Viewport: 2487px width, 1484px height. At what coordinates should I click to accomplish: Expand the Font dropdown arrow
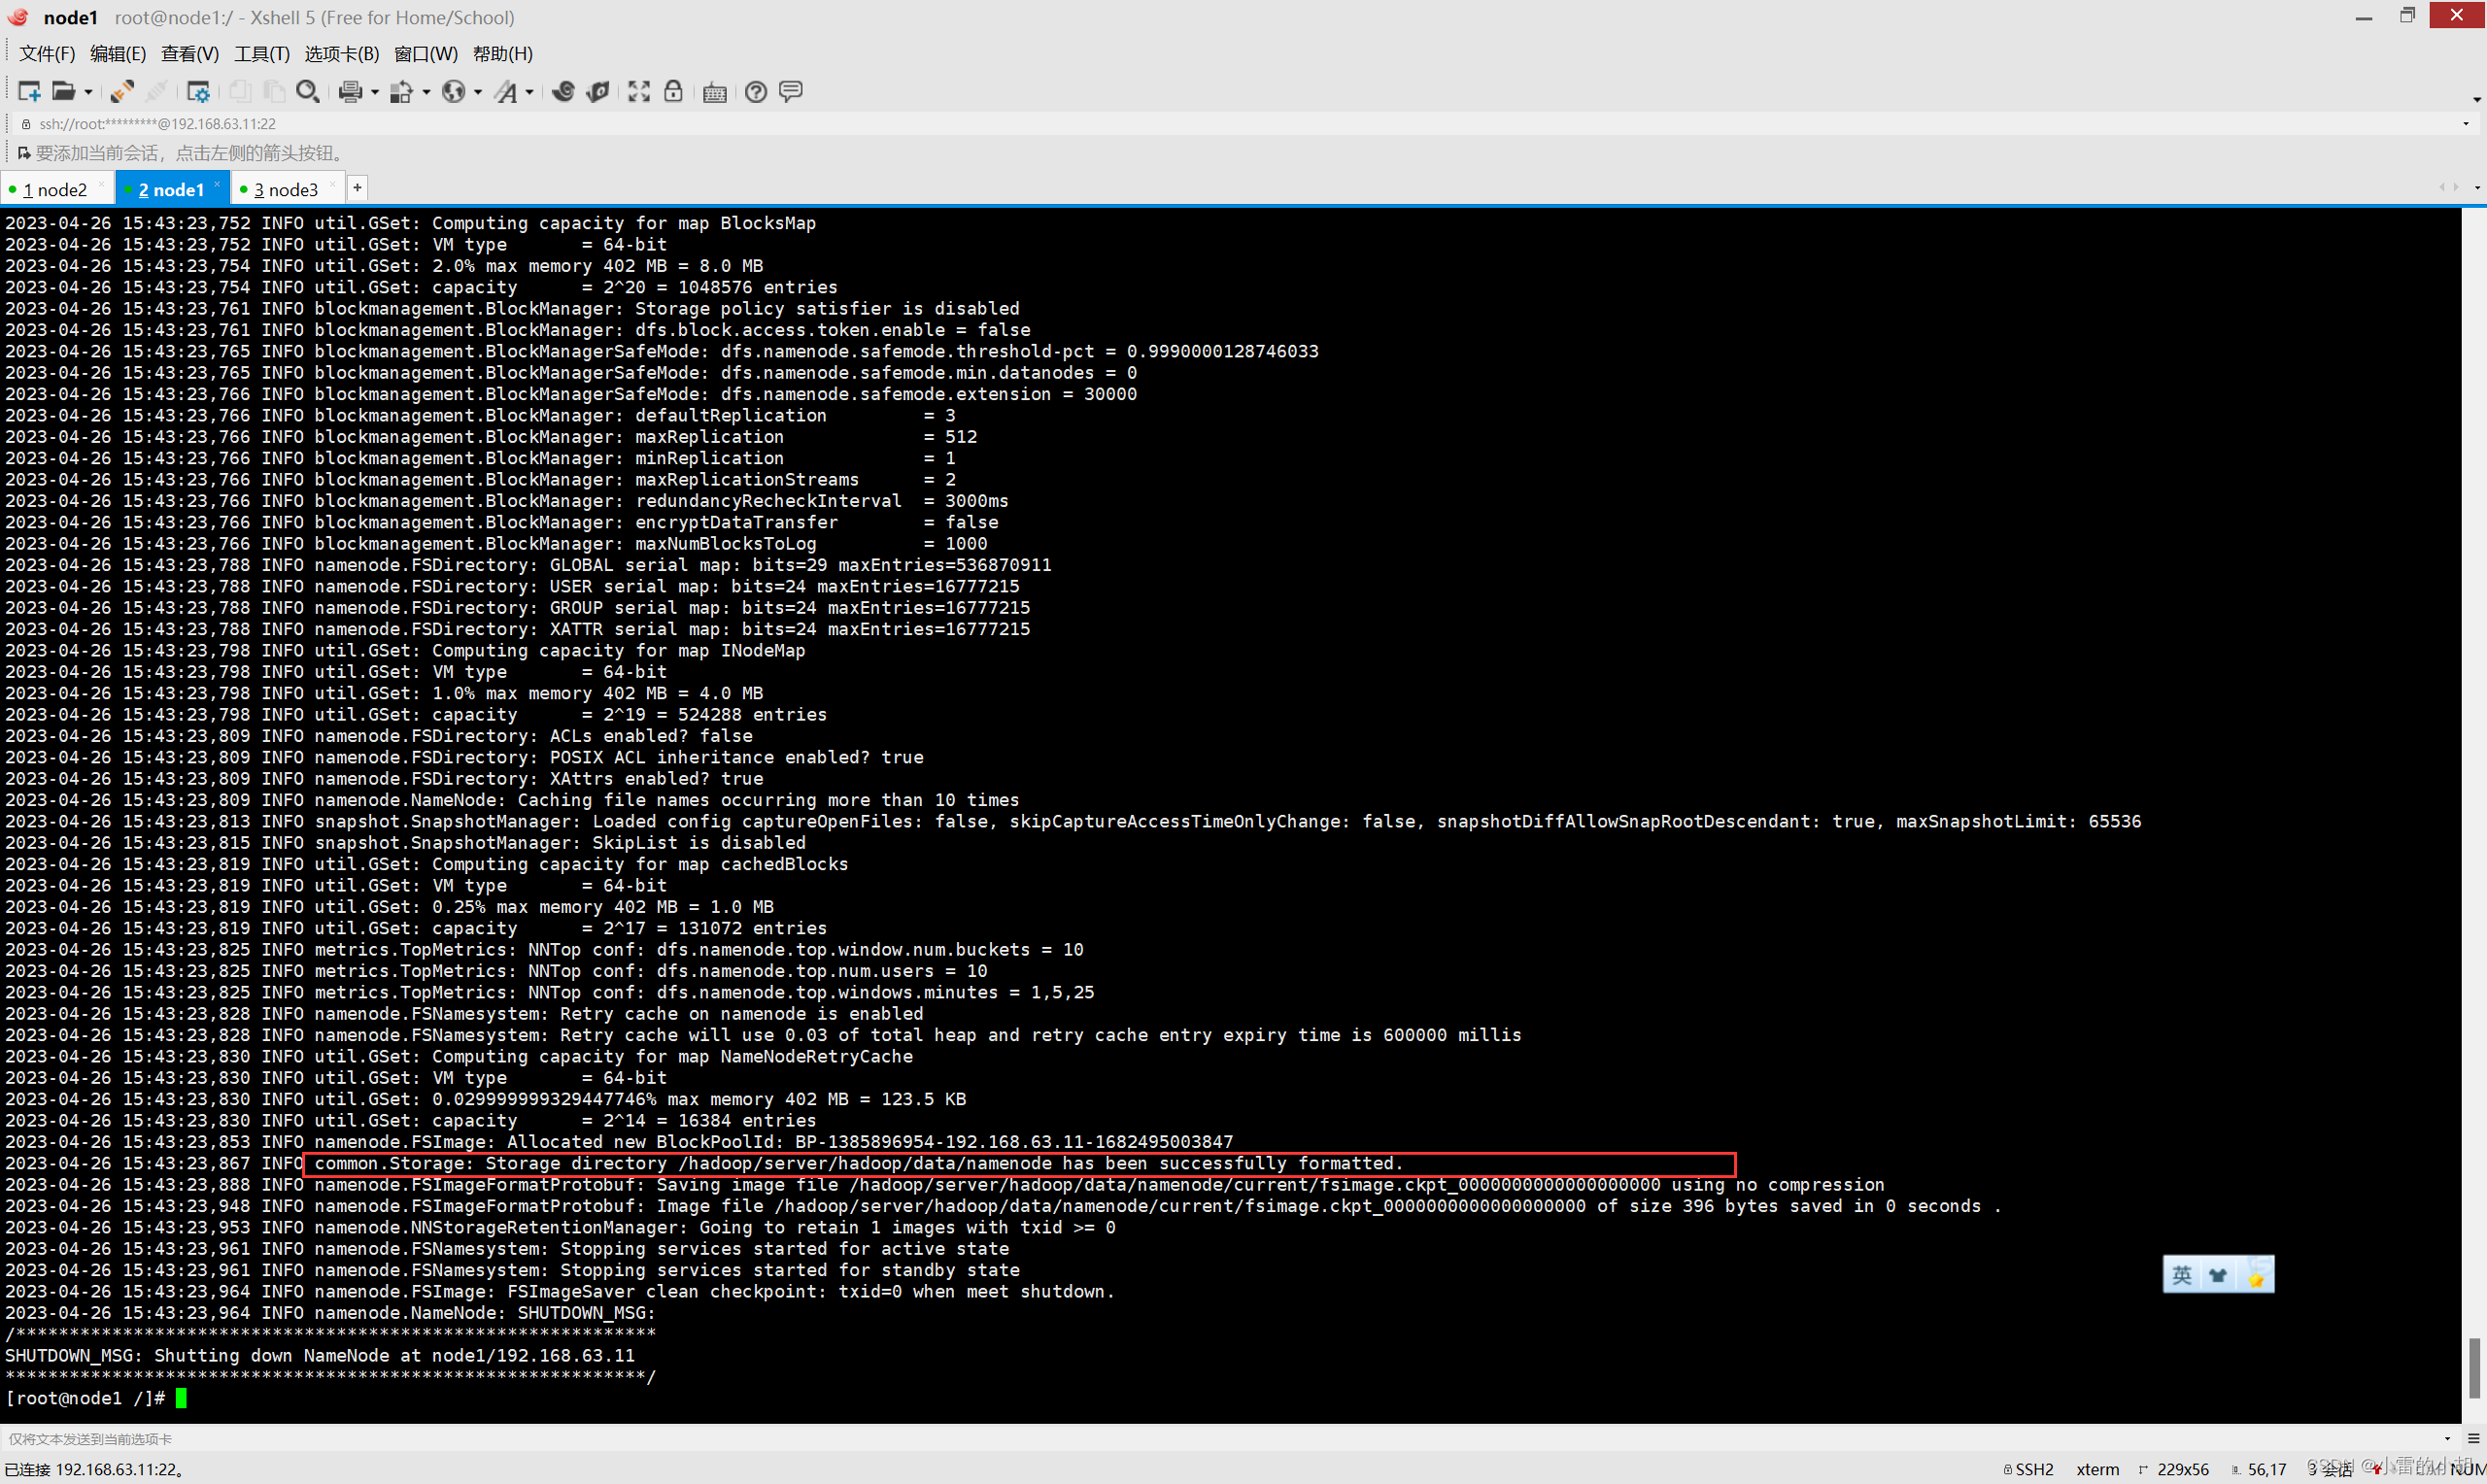pos(529,92)
